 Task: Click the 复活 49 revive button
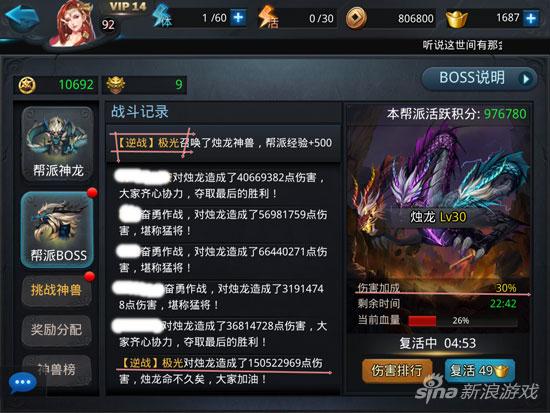tap(480, 371)
